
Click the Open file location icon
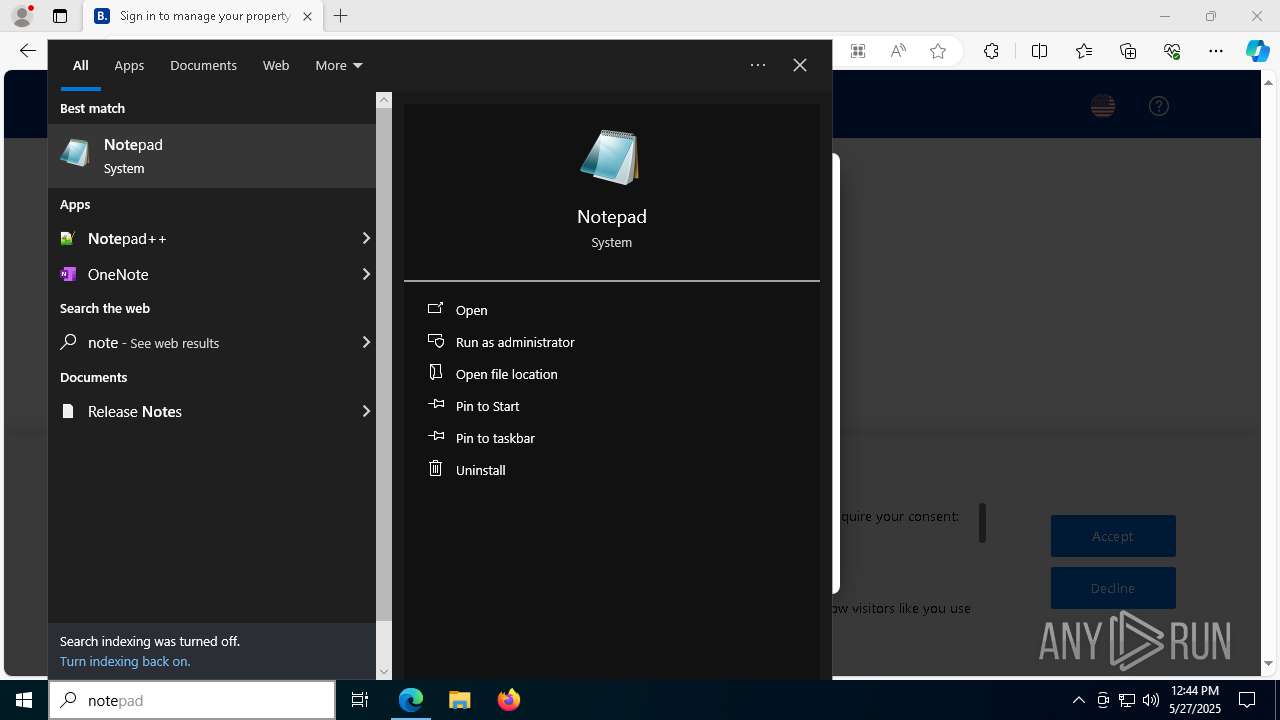435,372
